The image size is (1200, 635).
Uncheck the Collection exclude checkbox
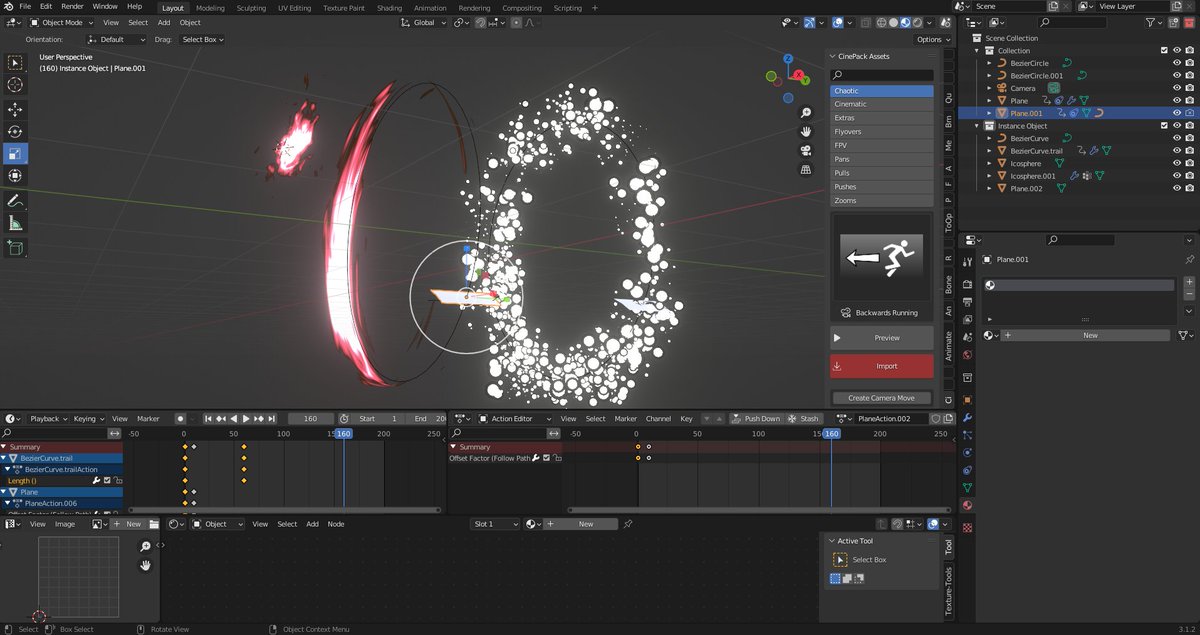[x=1164, y=50]
